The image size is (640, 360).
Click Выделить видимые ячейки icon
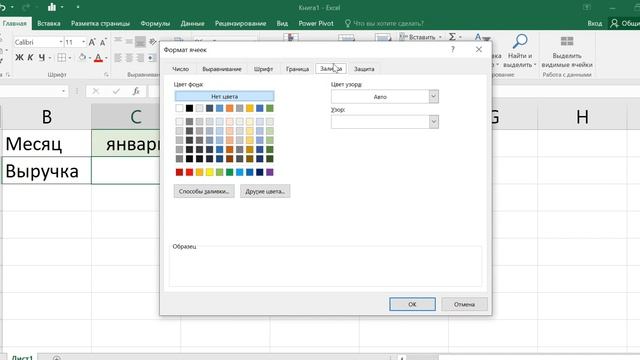tap(567, 42)
